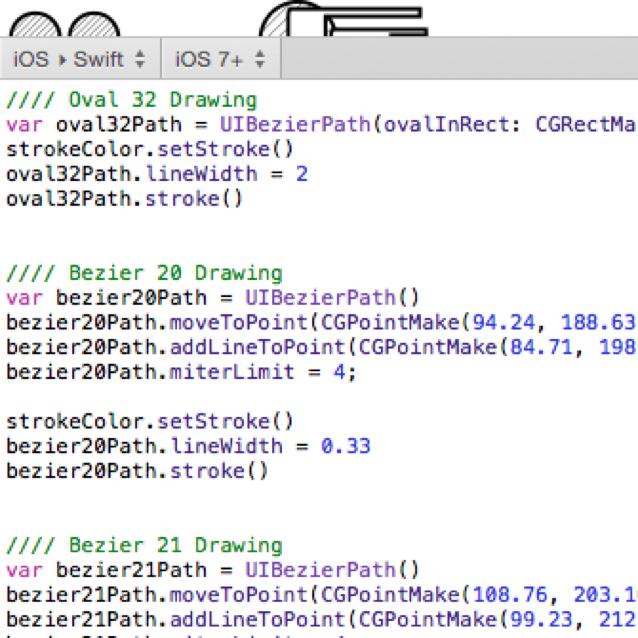Screen dimensions: 638x638
Task: Click 'bezier20Path.miterLimit = 4;' line
Action: (x=181, y=372)
